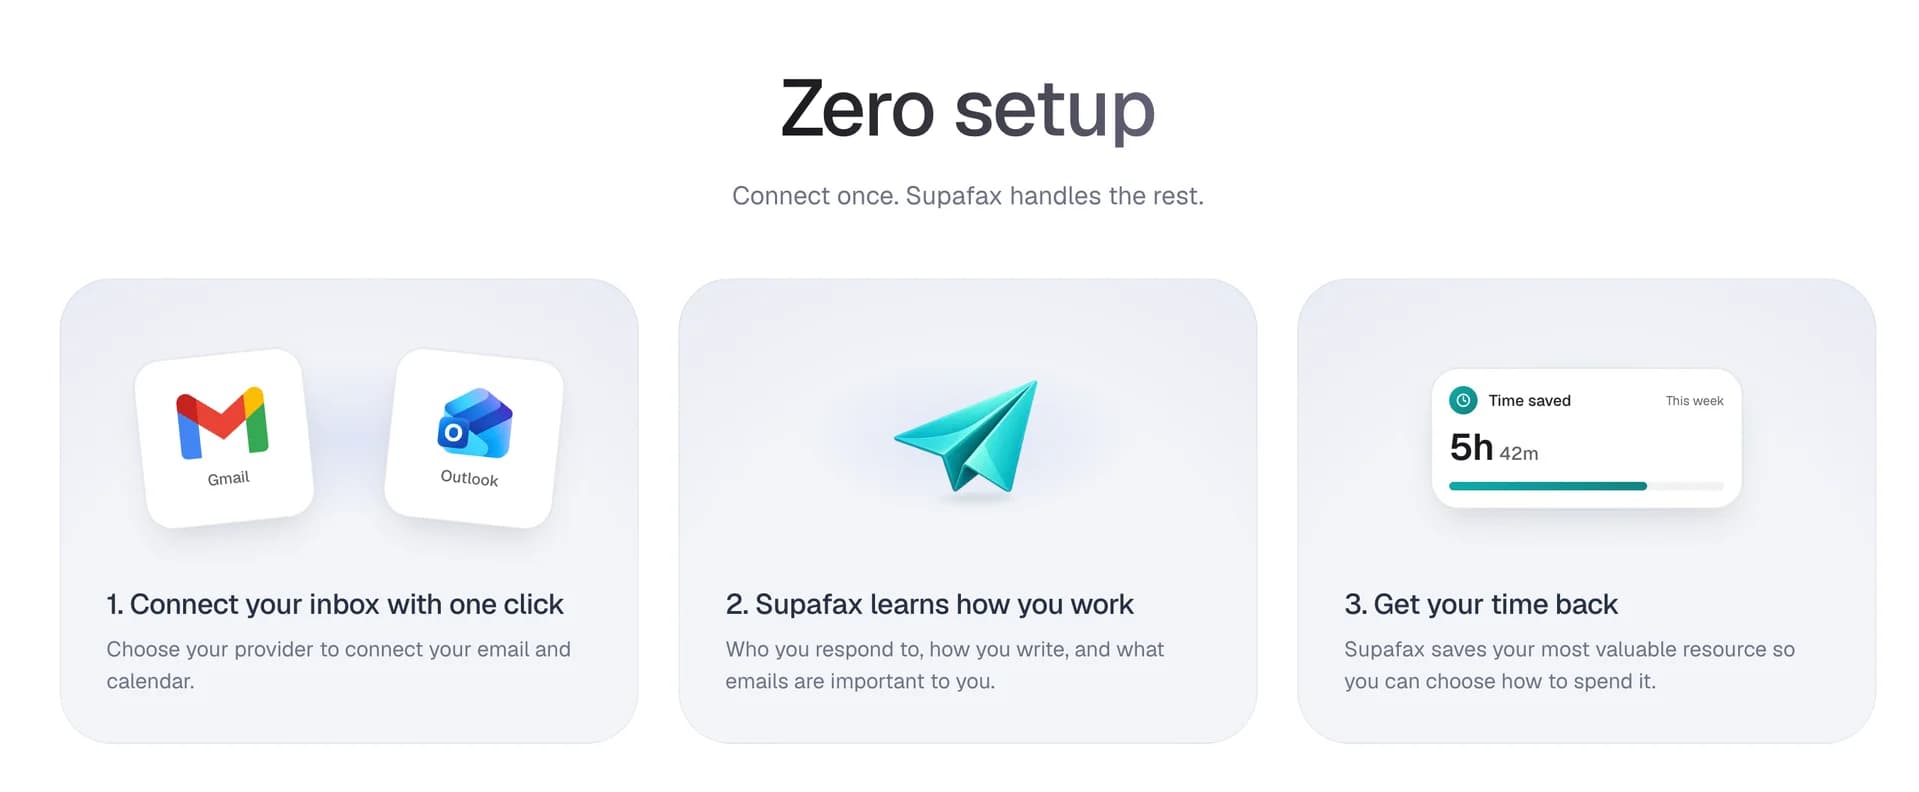Click the Gmail envelope icon
This screenshot has width=1919, height=792.
click(x=222, y=422)
